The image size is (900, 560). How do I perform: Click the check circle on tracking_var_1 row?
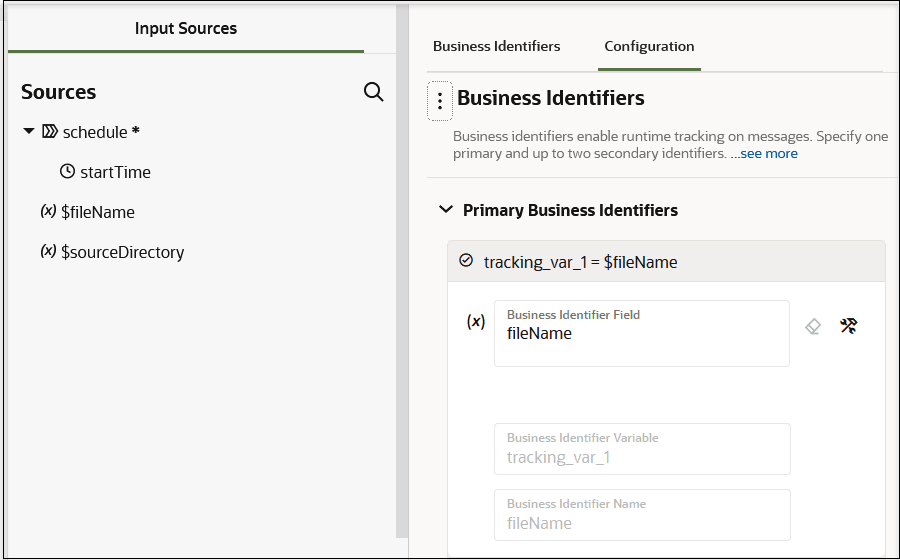[465, 261]
